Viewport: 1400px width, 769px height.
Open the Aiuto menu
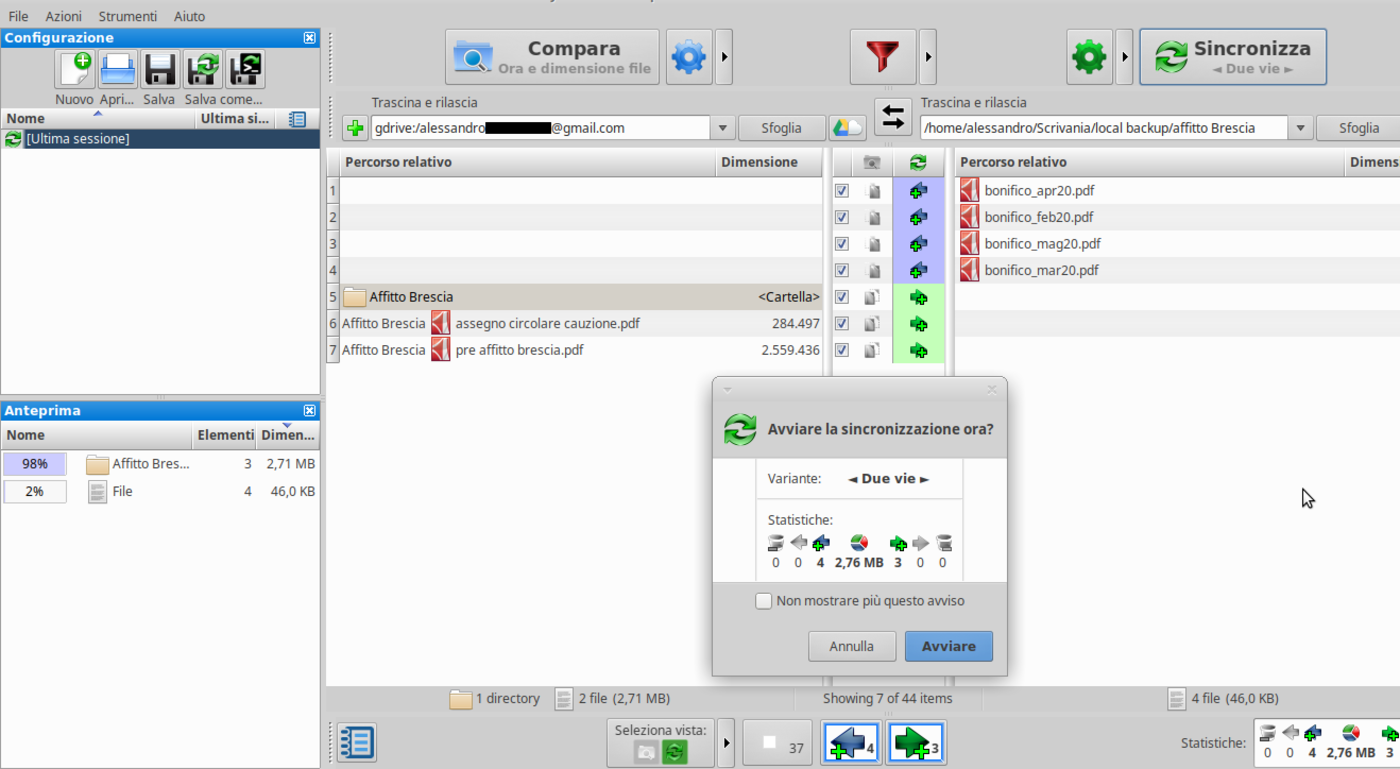point(189,16)
